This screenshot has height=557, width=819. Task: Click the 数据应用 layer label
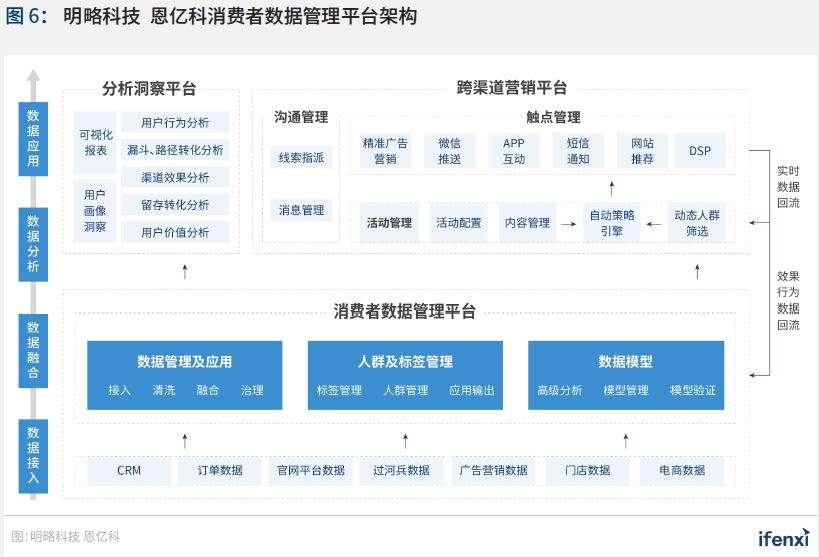[x=33, y=138]
